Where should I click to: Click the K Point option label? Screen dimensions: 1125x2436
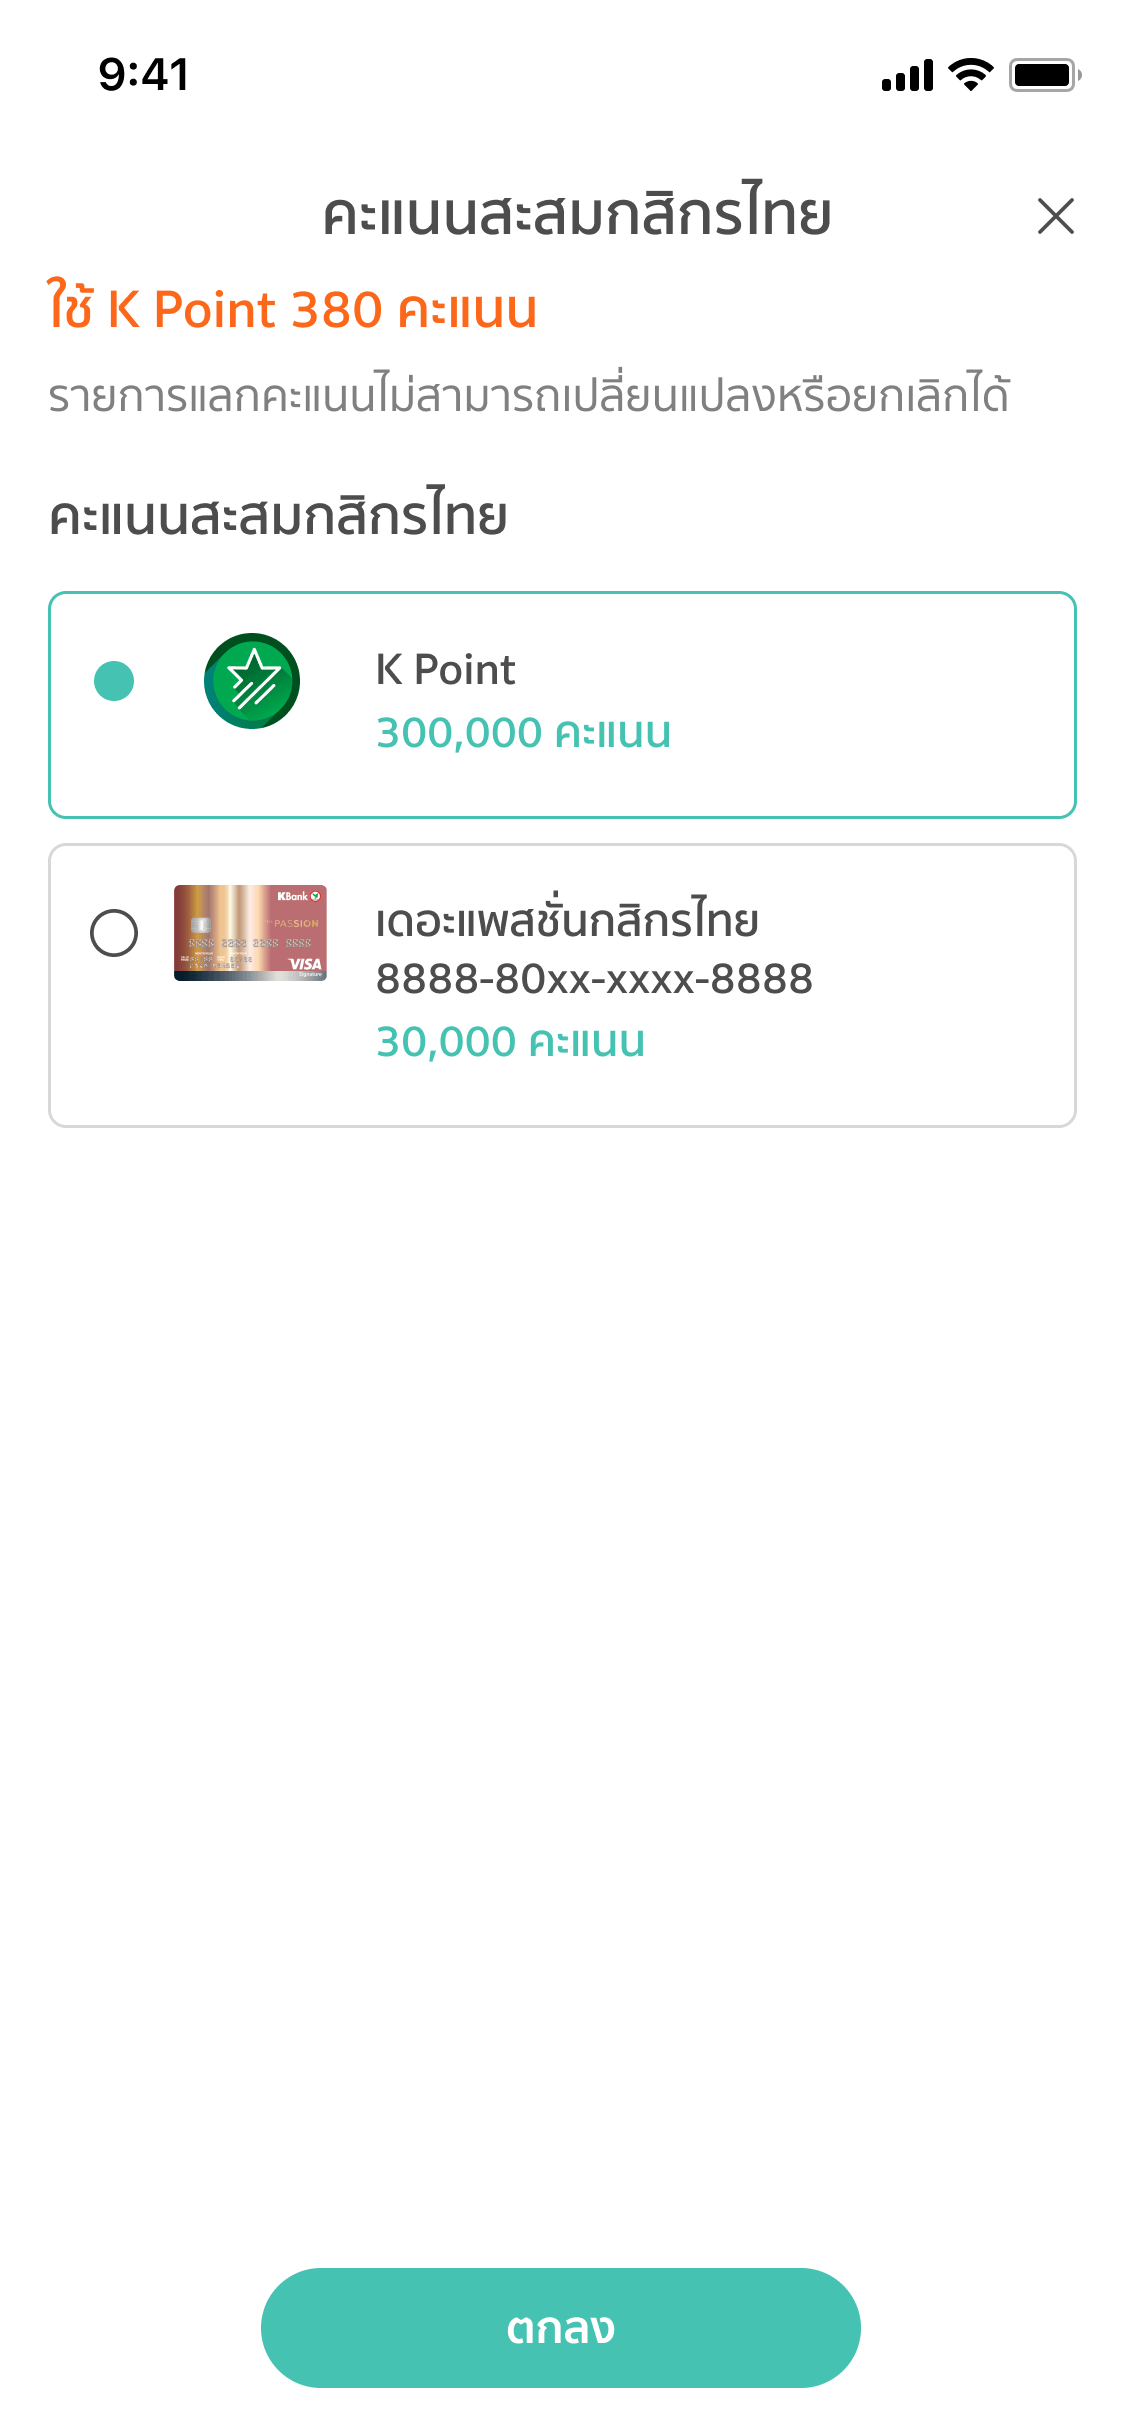445,670
